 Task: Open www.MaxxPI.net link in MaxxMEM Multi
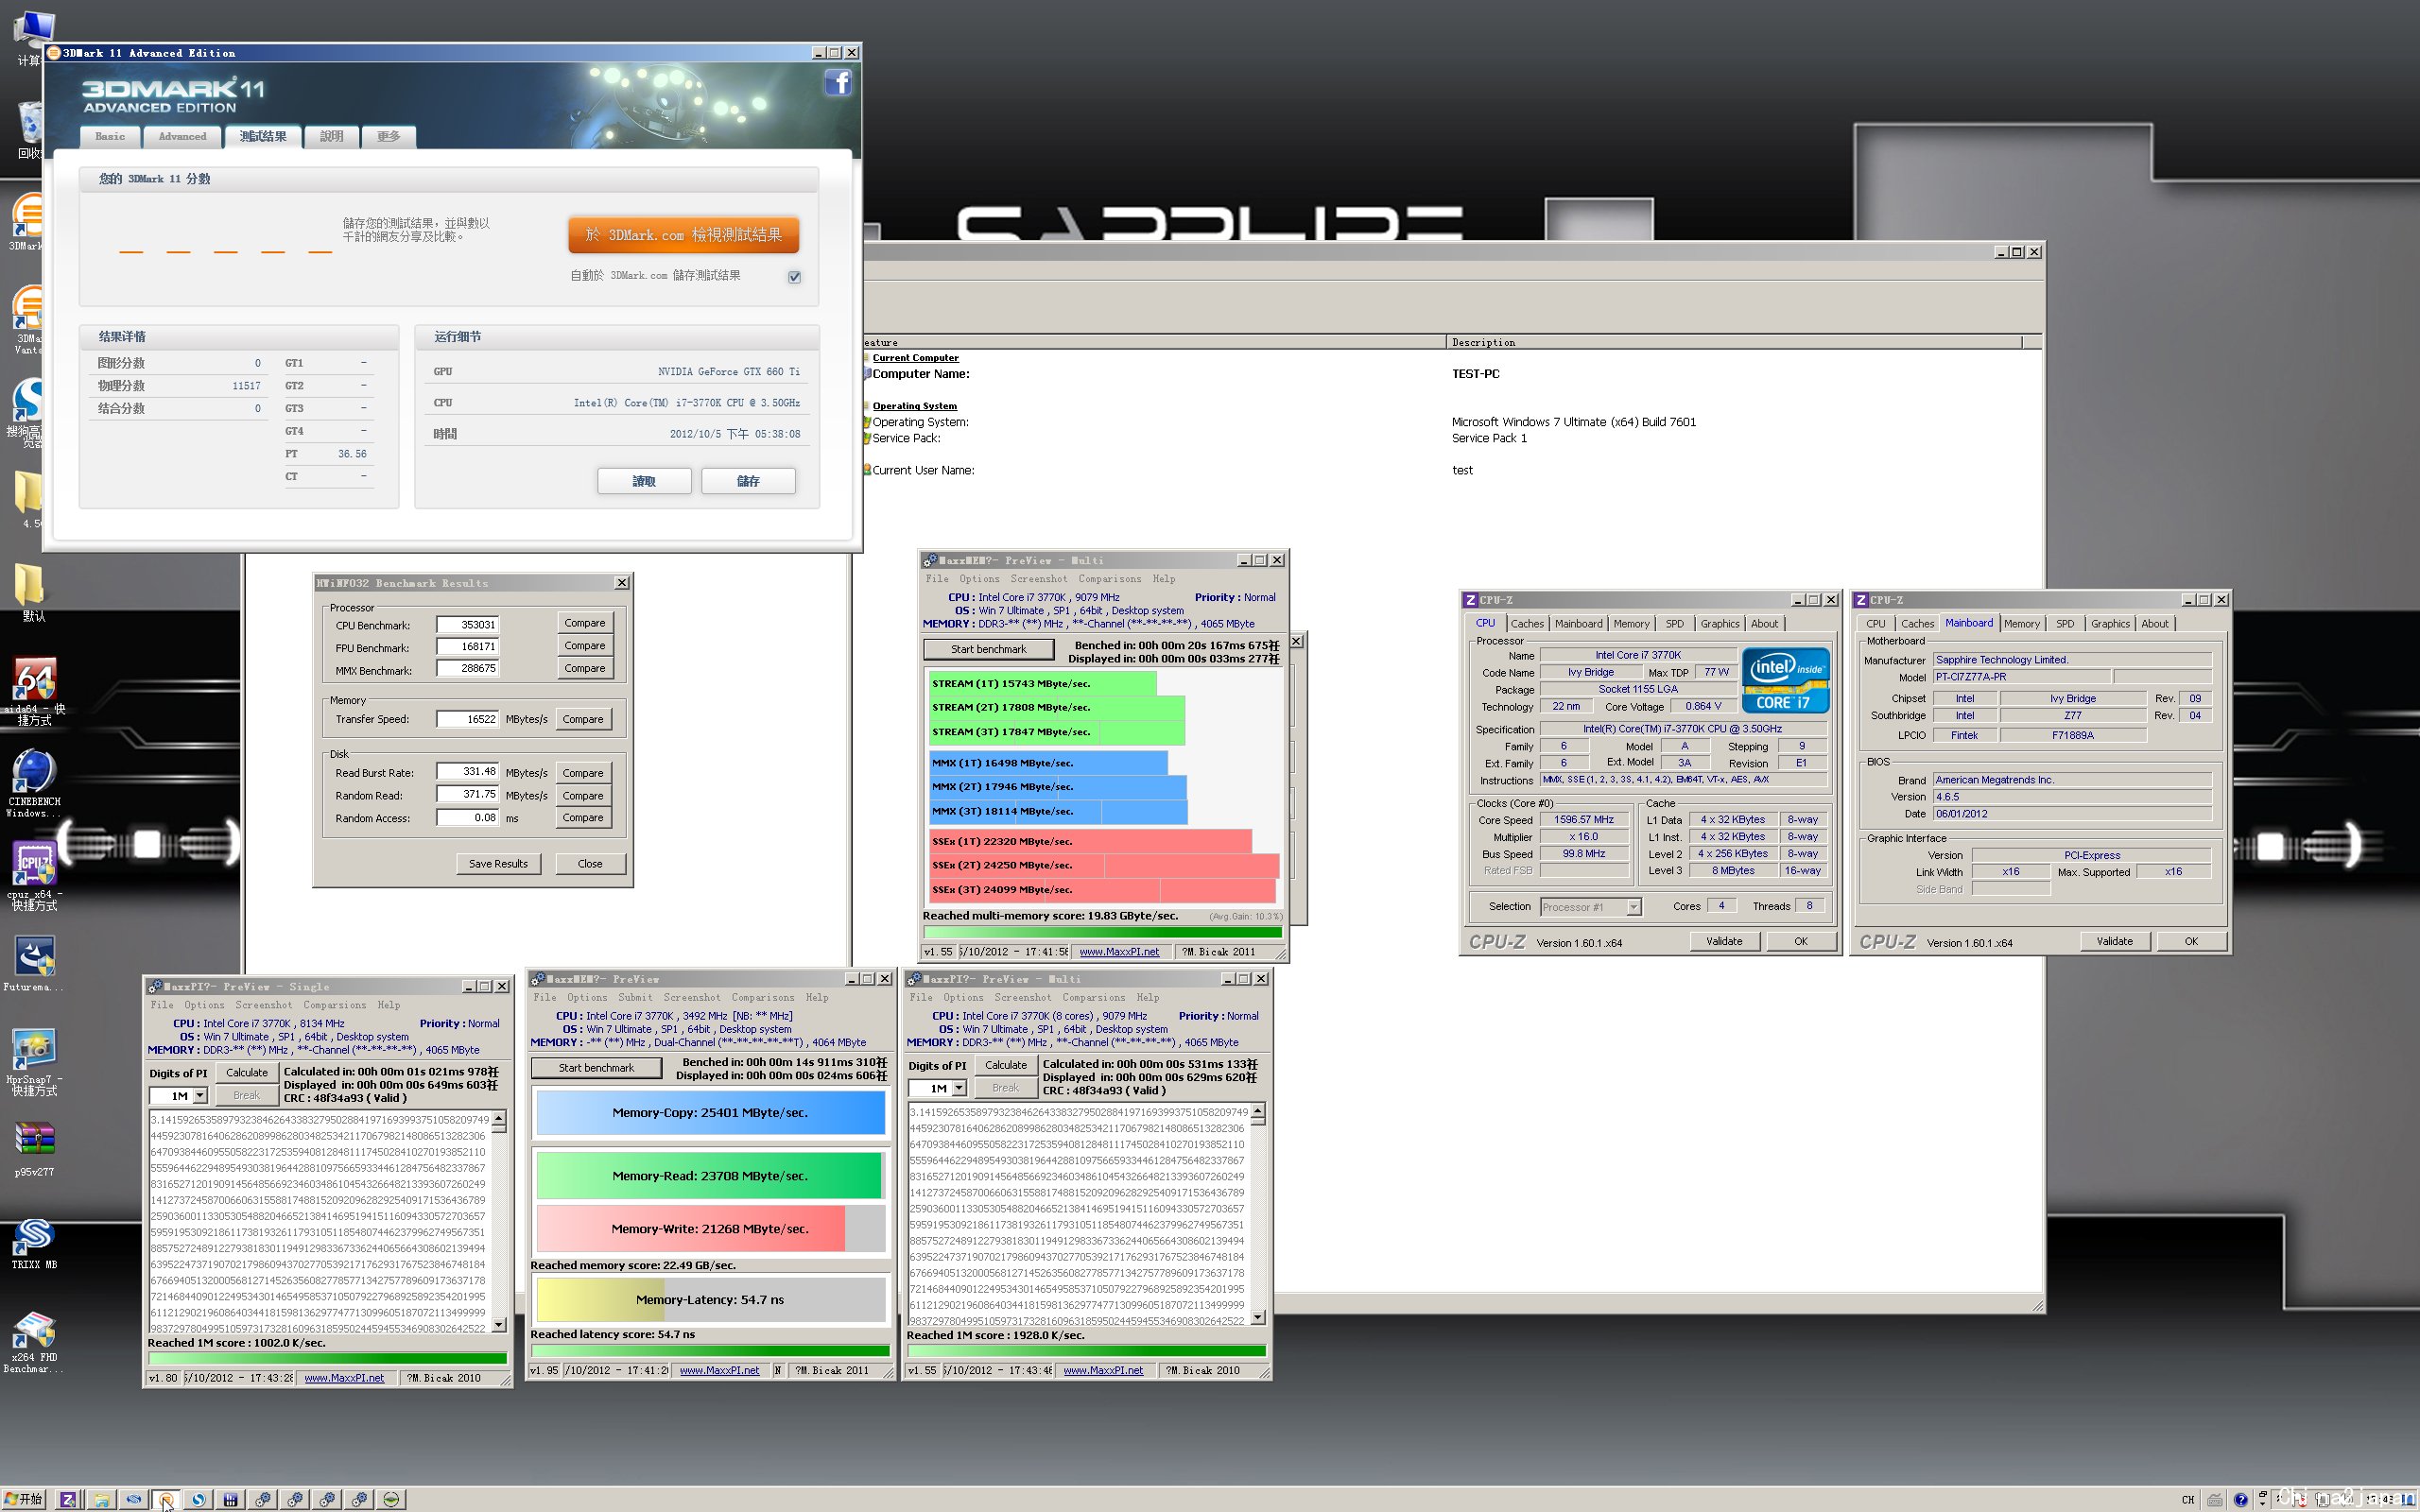(1119, 952)
